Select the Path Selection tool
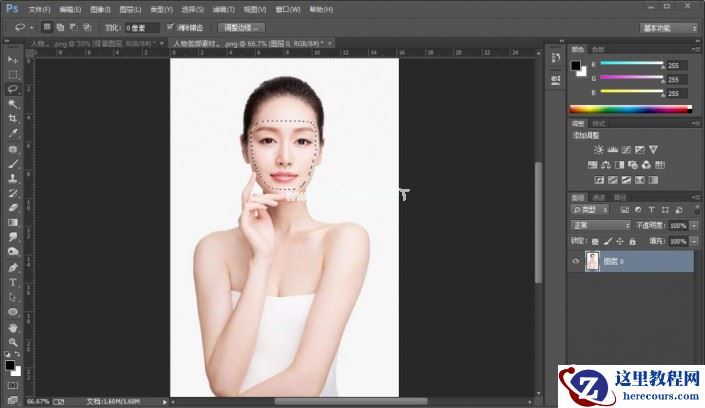The width and height of the screenshot is (705, 408). point(13,297)
